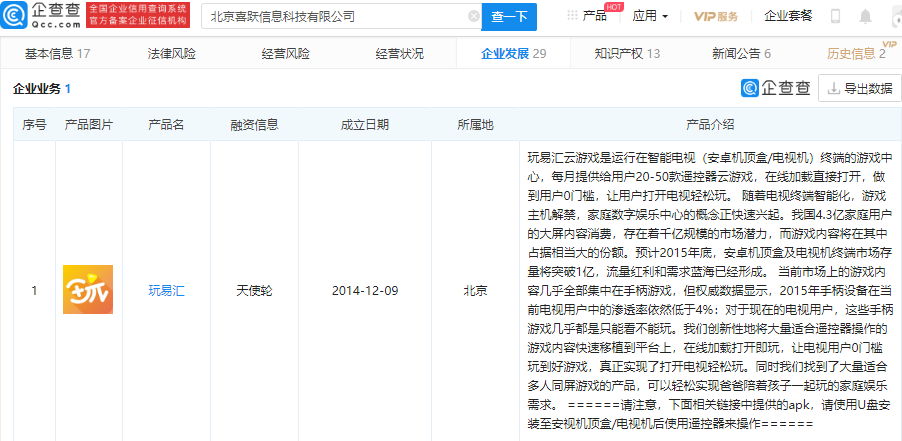Clear the search box with X icon
Viewport: 902px width, 441px height.
tap(474, 17)
